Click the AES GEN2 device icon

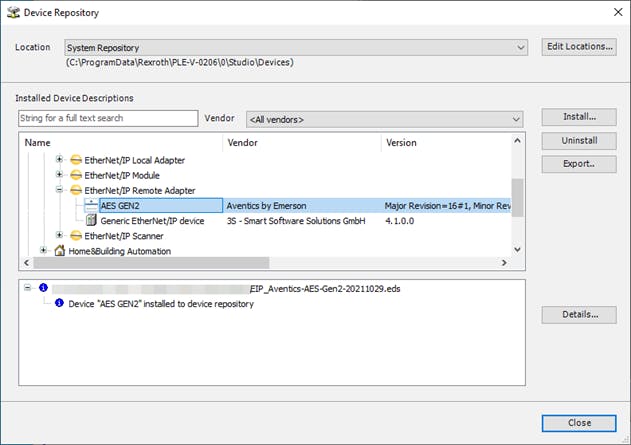(92, 205)
